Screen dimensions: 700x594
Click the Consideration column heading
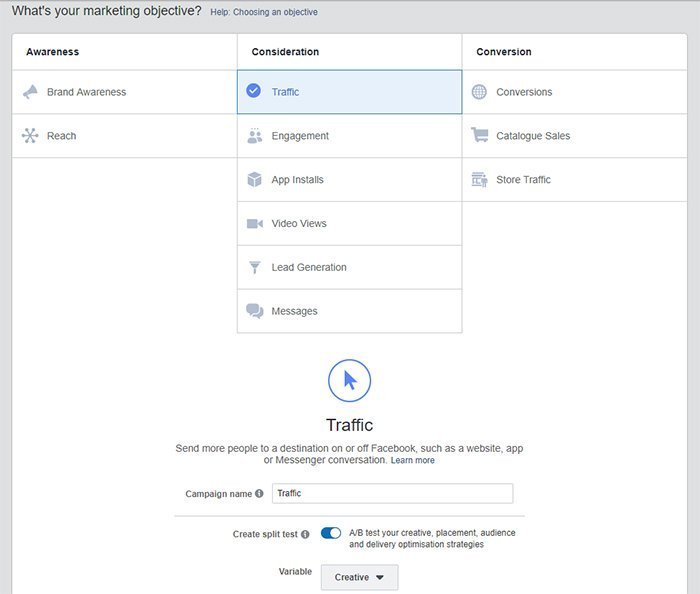[x=285, y=52]
